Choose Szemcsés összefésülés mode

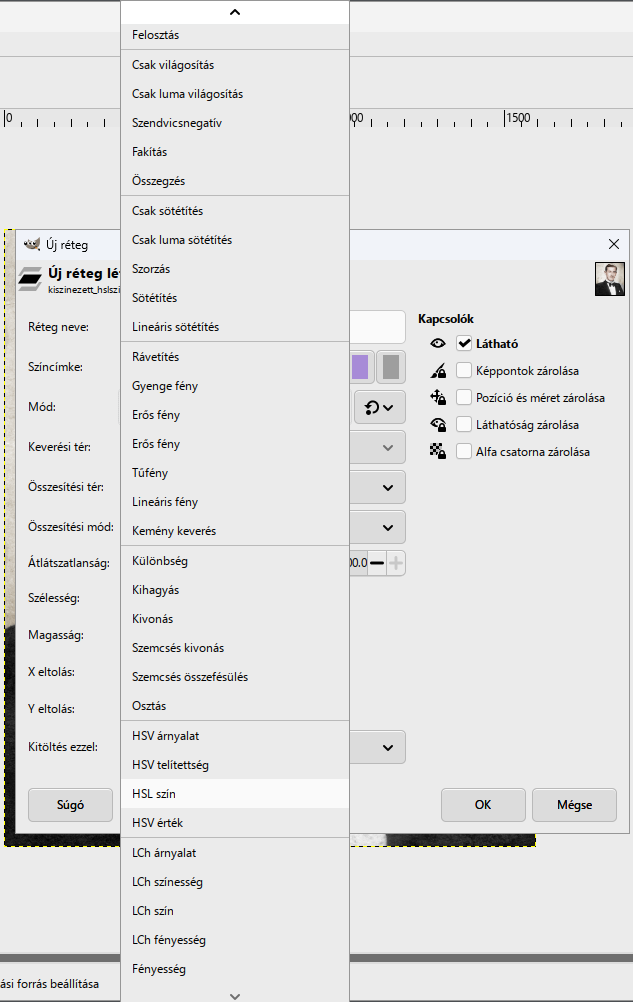(x=235, y=677)
